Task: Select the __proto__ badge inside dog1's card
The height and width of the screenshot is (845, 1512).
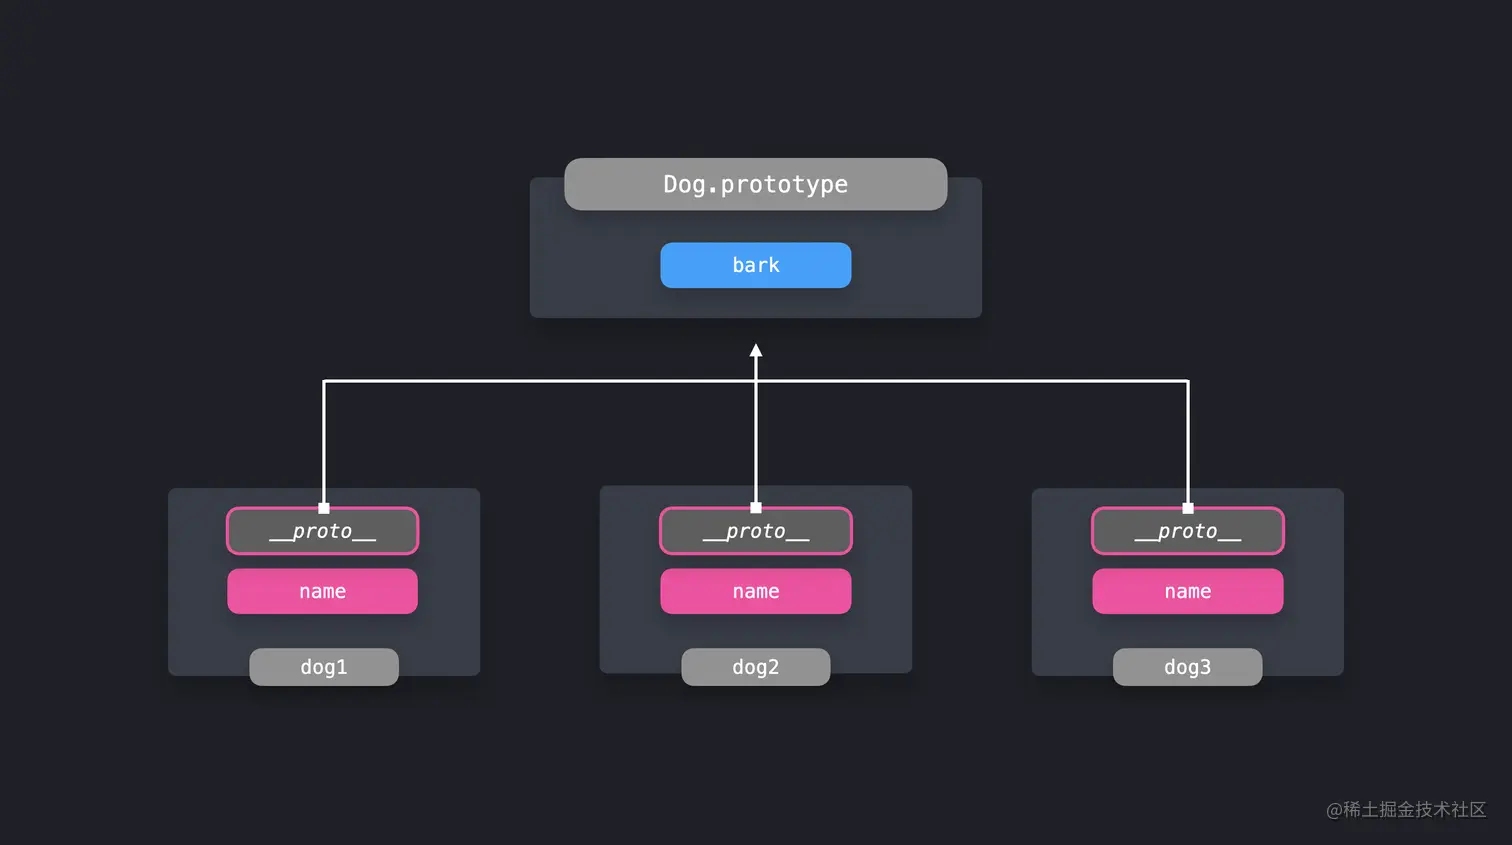Action: point(322,531)
